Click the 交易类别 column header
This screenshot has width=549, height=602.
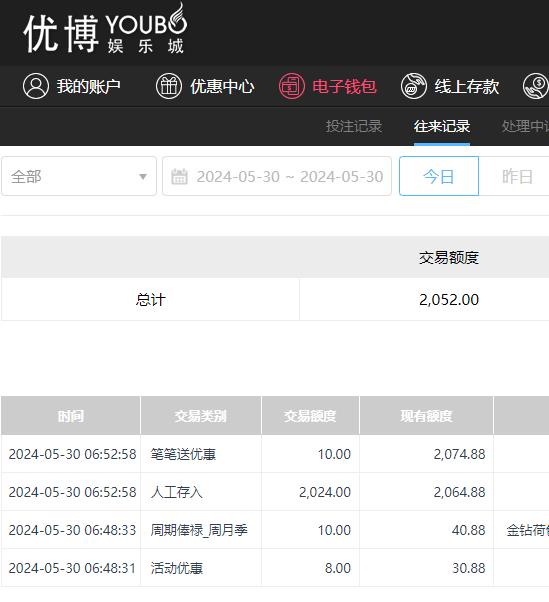pos(200,416)
